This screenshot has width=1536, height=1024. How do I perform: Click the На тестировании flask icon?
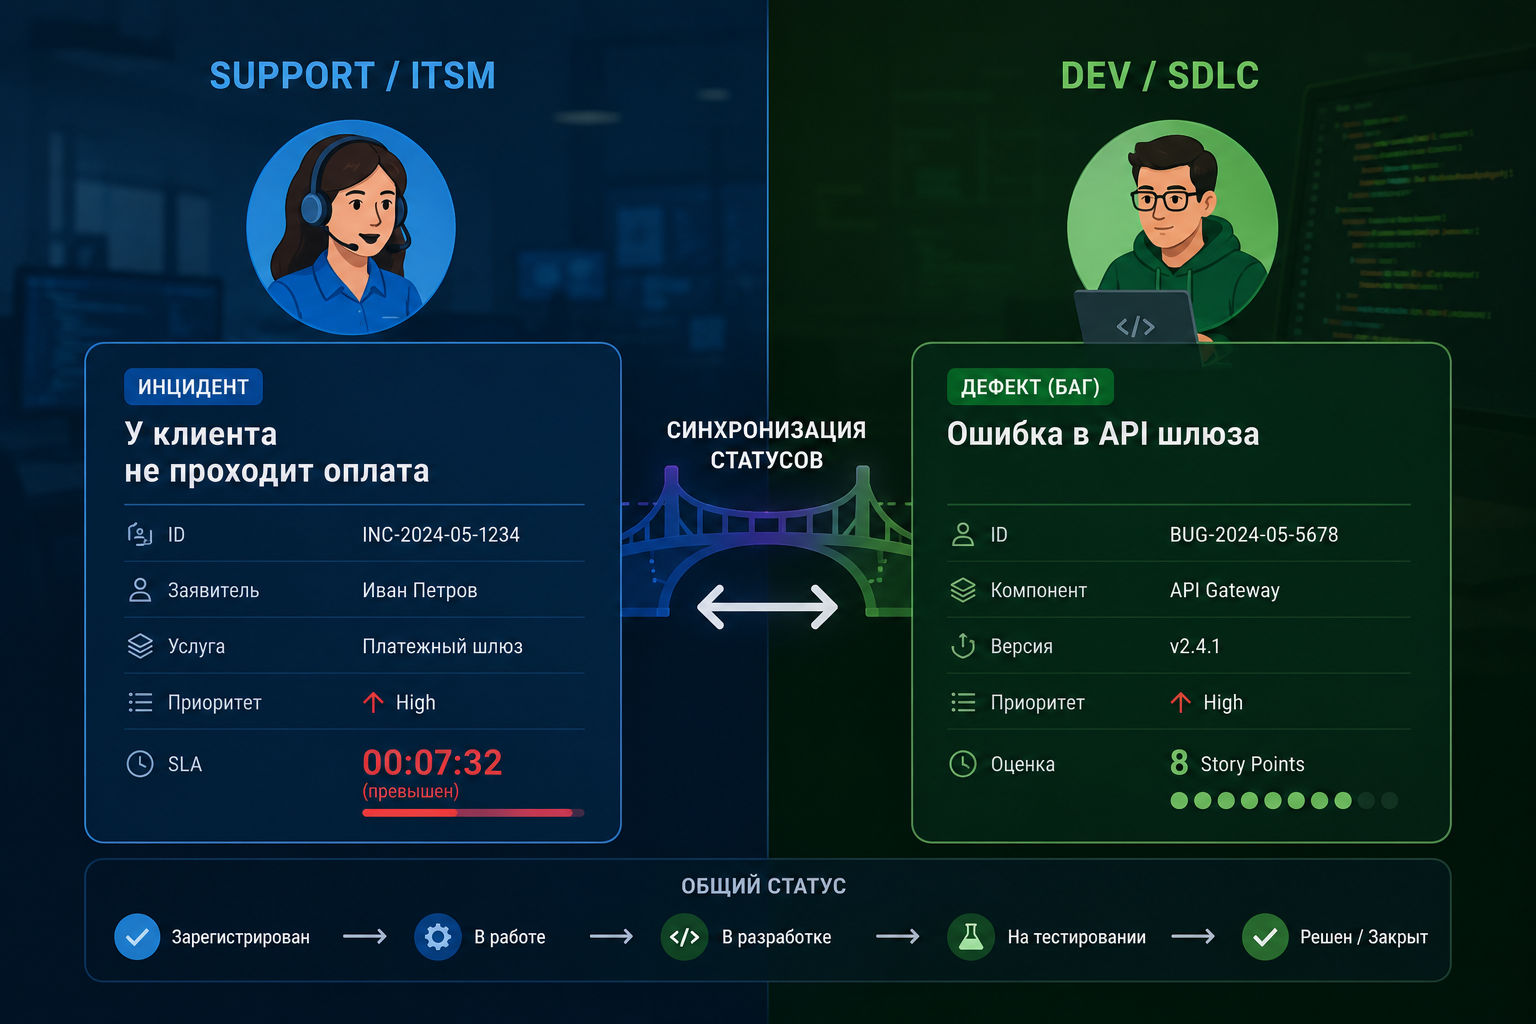click(x=970, y=937)
